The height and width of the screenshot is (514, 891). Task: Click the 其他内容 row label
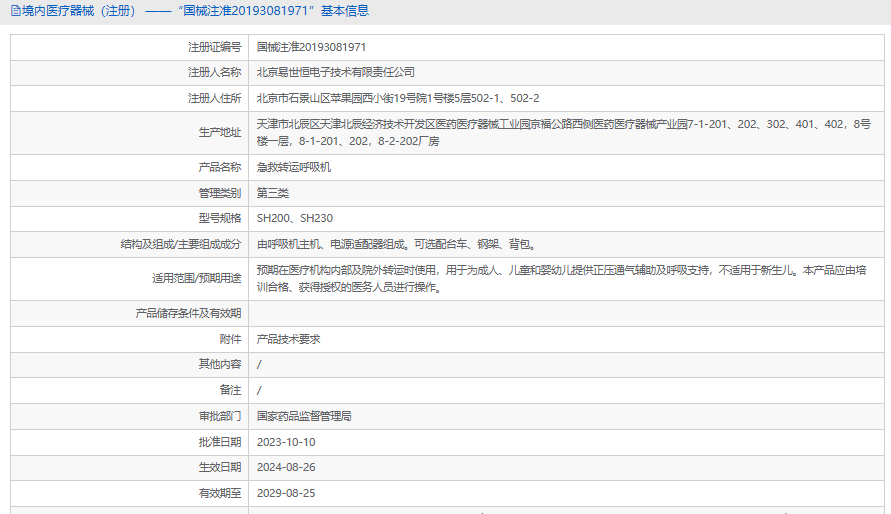(x=220, y=364)
